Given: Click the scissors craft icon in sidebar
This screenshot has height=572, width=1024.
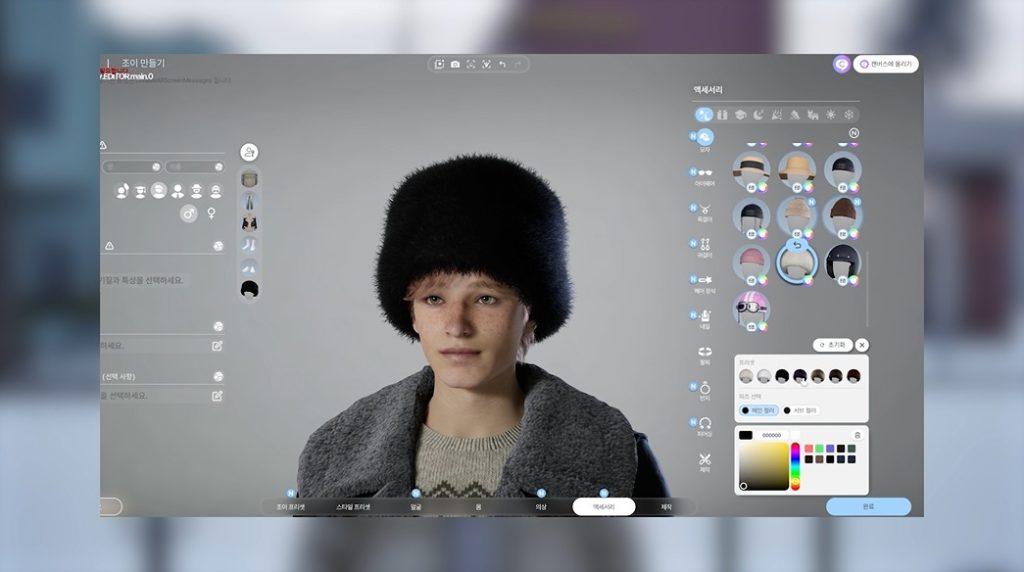Looking at the screenshot, I should tap(704, 459).
